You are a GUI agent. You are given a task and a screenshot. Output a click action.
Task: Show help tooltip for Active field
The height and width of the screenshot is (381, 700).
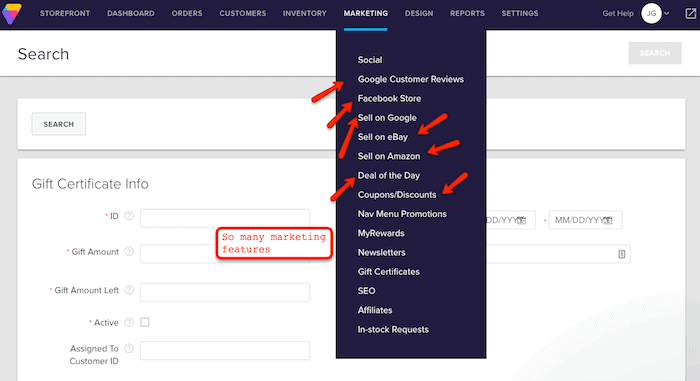point(129,322)
